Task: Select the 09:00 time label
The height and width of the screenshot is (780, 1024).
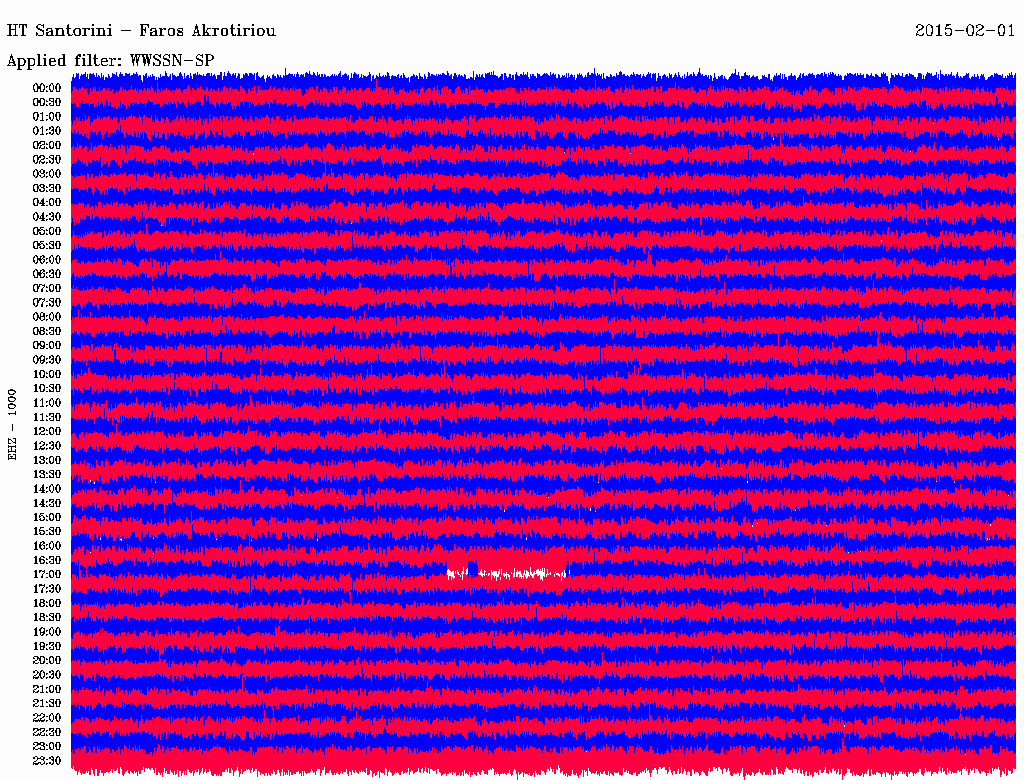Action: pos(47,346)
